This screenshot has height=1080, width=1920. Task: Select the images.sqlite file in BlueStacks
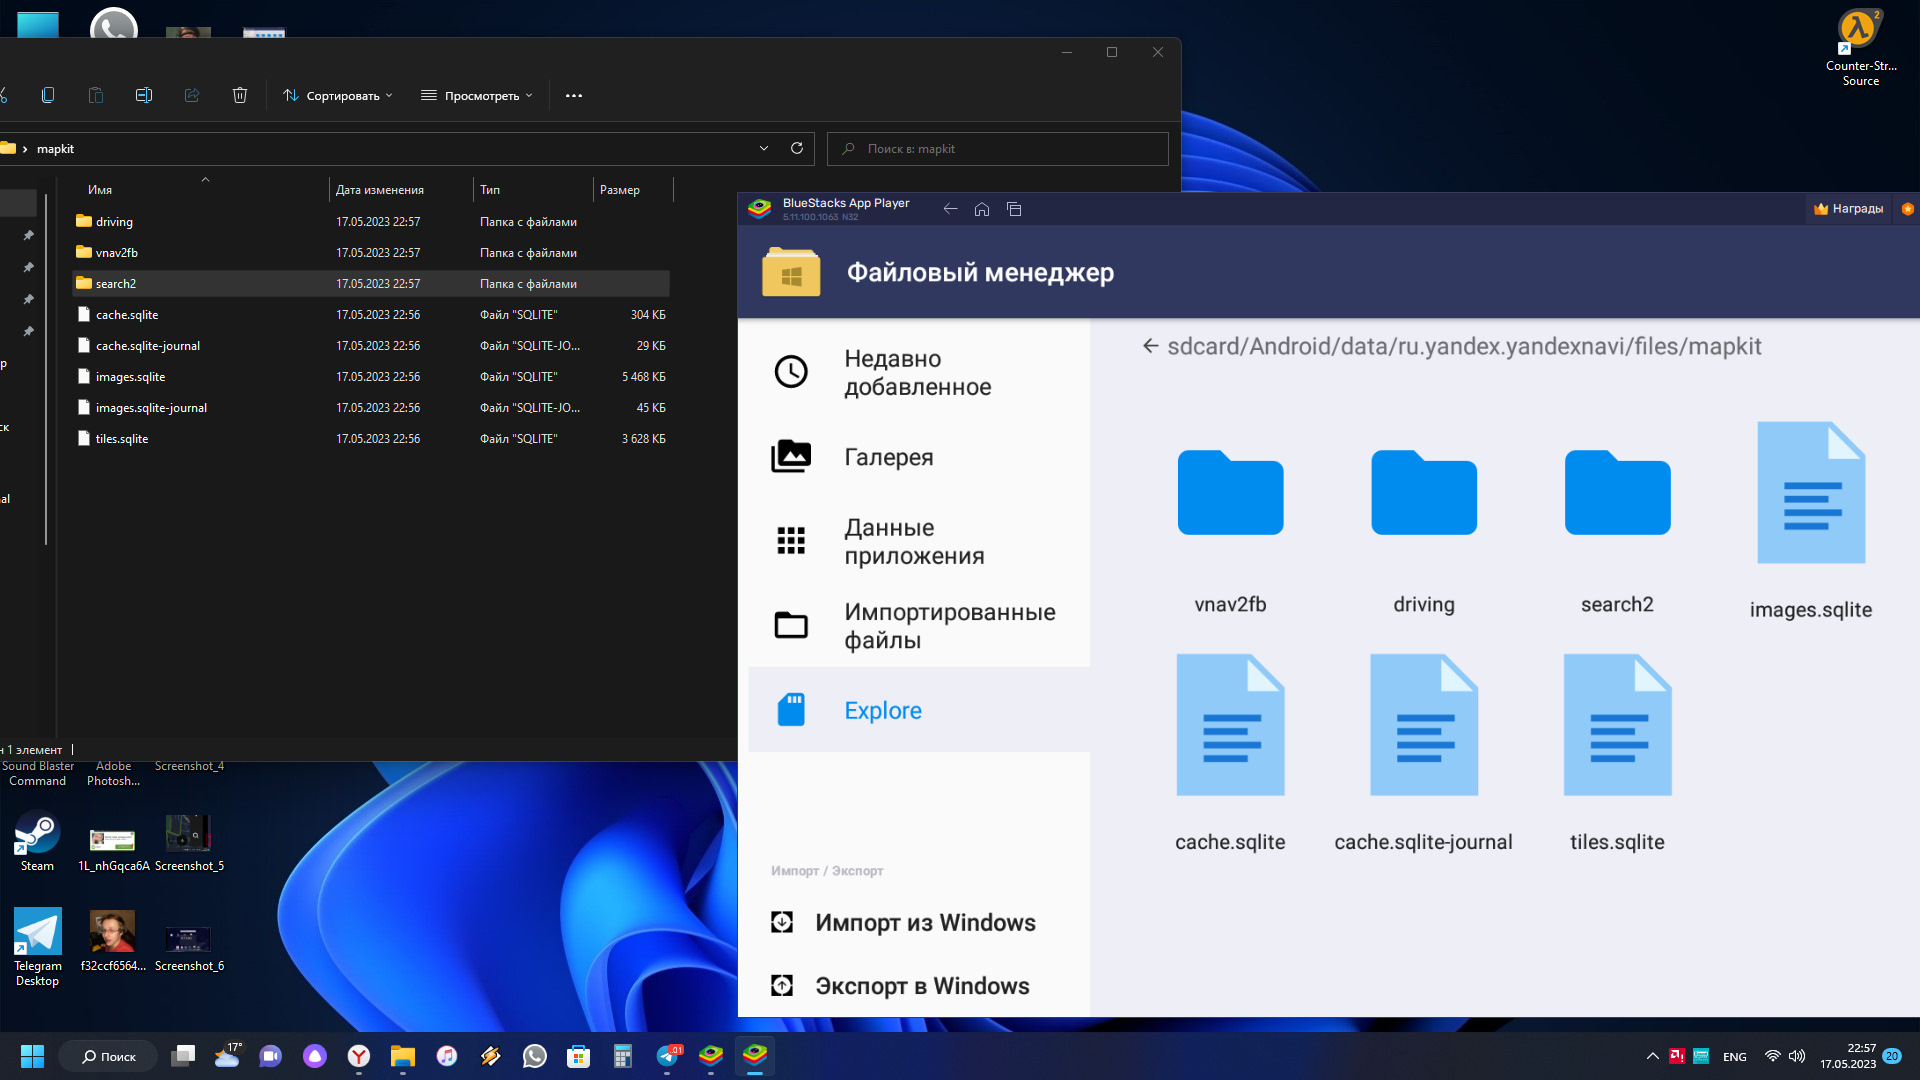click(1811, 514)
